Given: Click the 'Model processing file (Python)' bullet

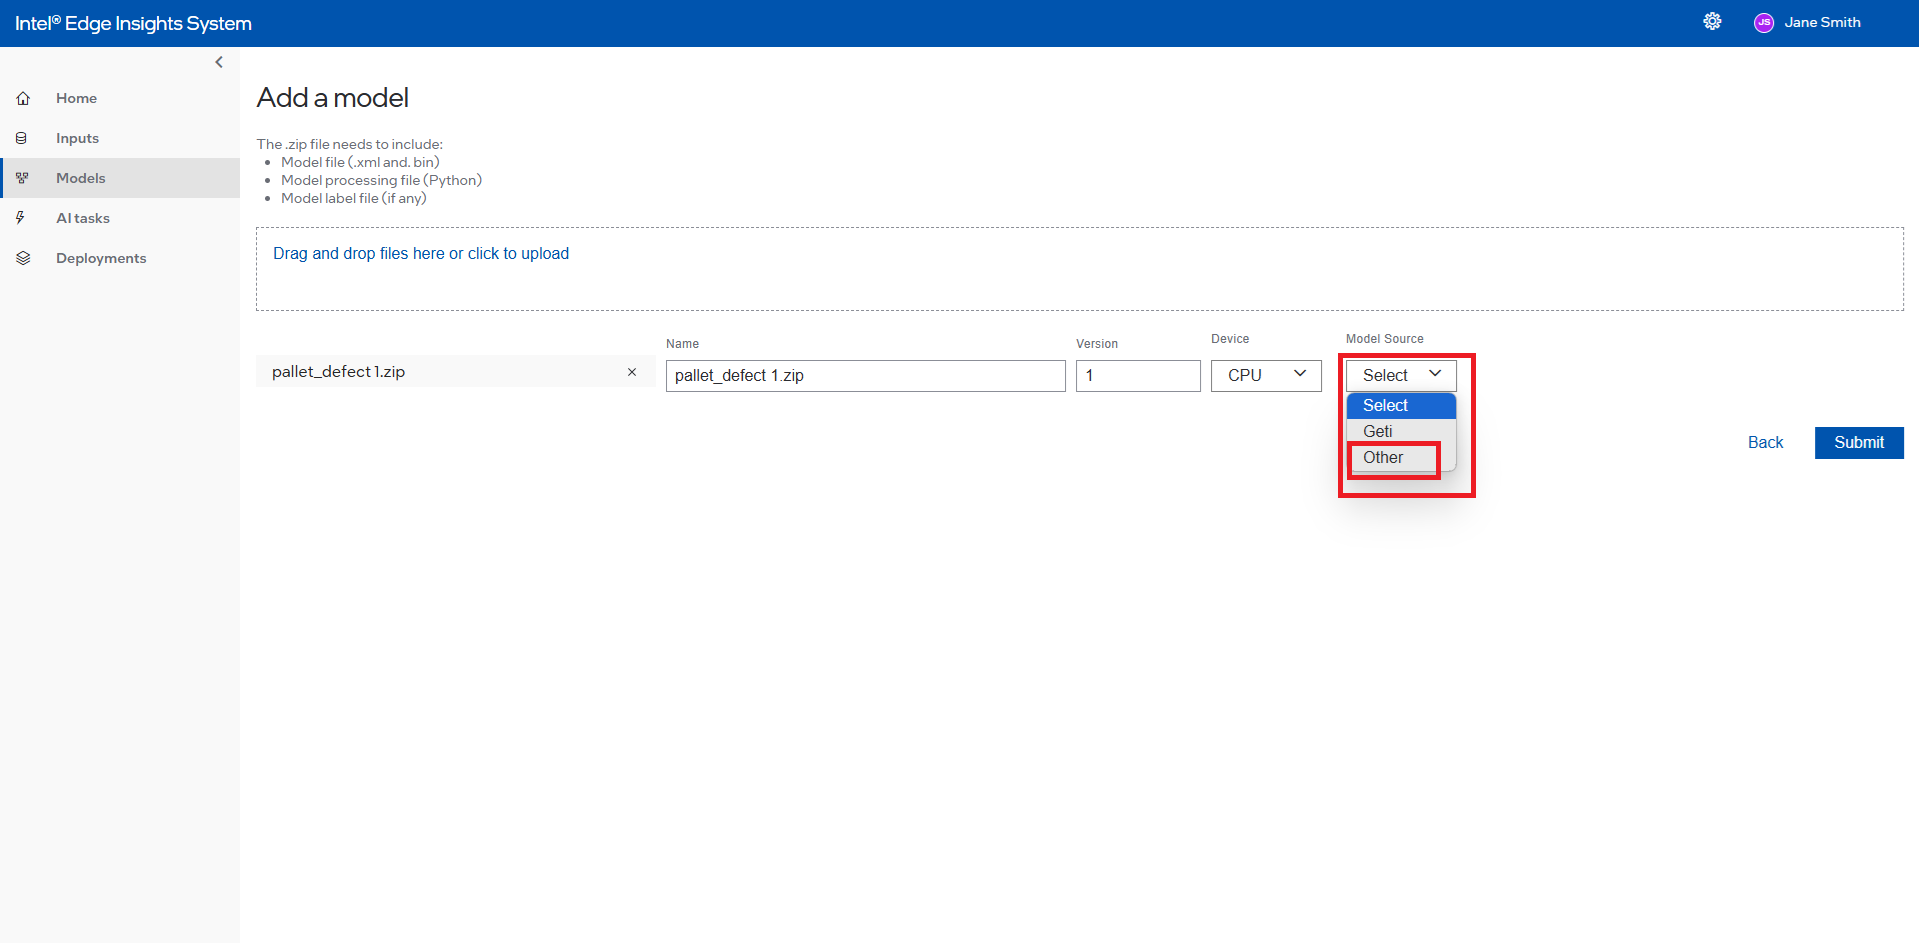Looking at the screenshot, I should pos(381,180).
